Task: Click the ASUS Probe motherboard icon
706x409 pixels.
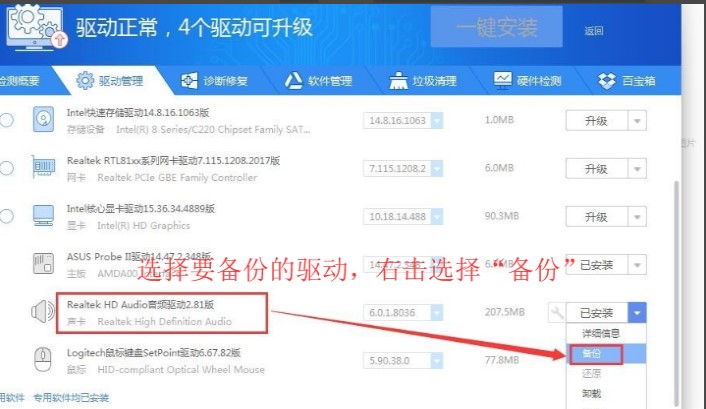Action: pyautogui.click(x=44, y=264)
